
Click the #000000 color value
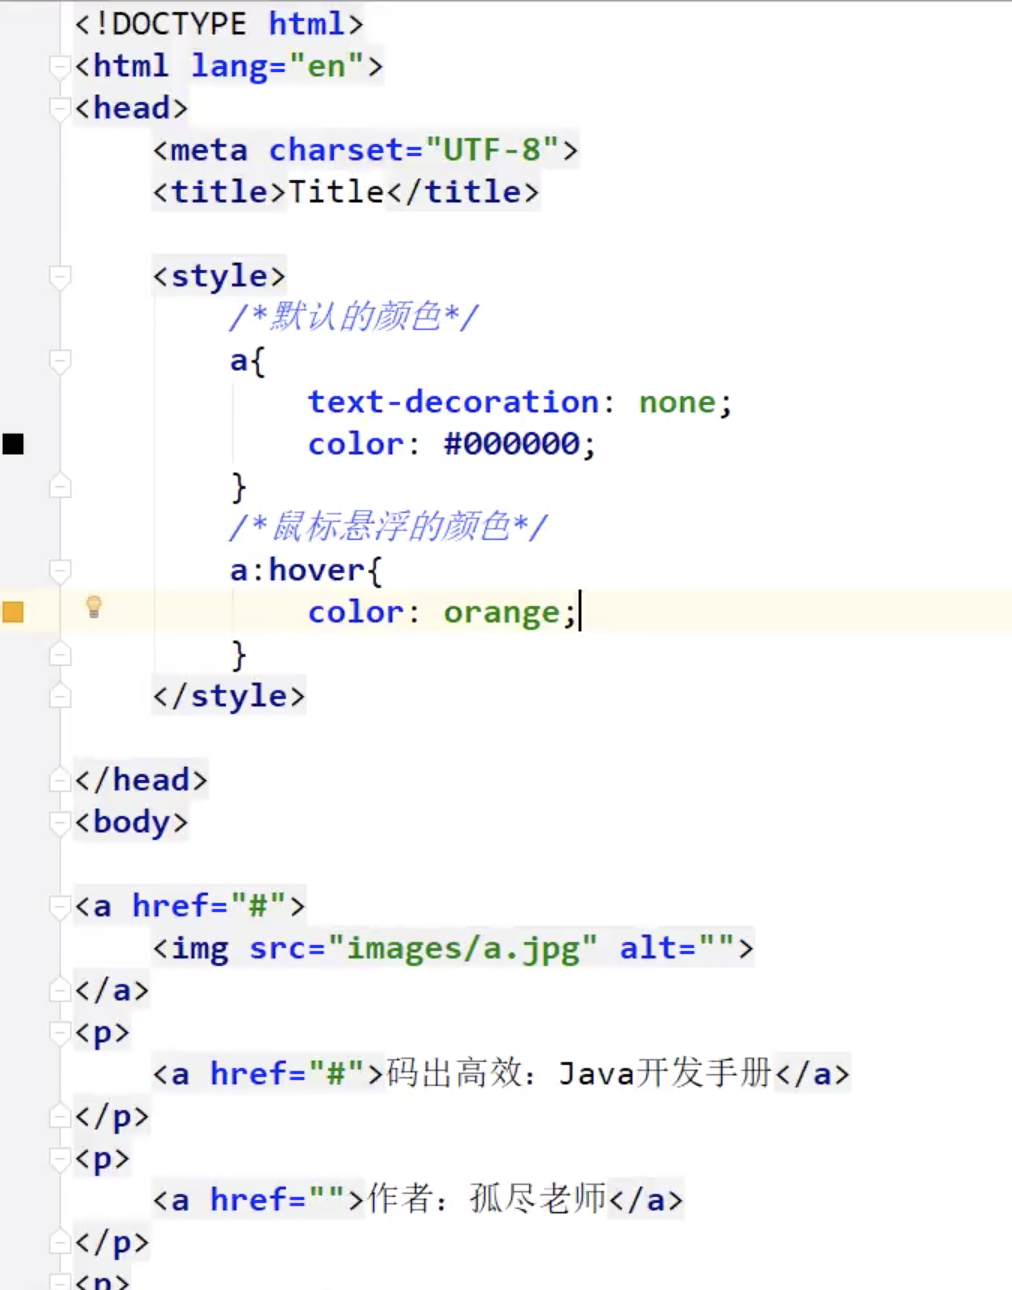(x=511, y=444)
